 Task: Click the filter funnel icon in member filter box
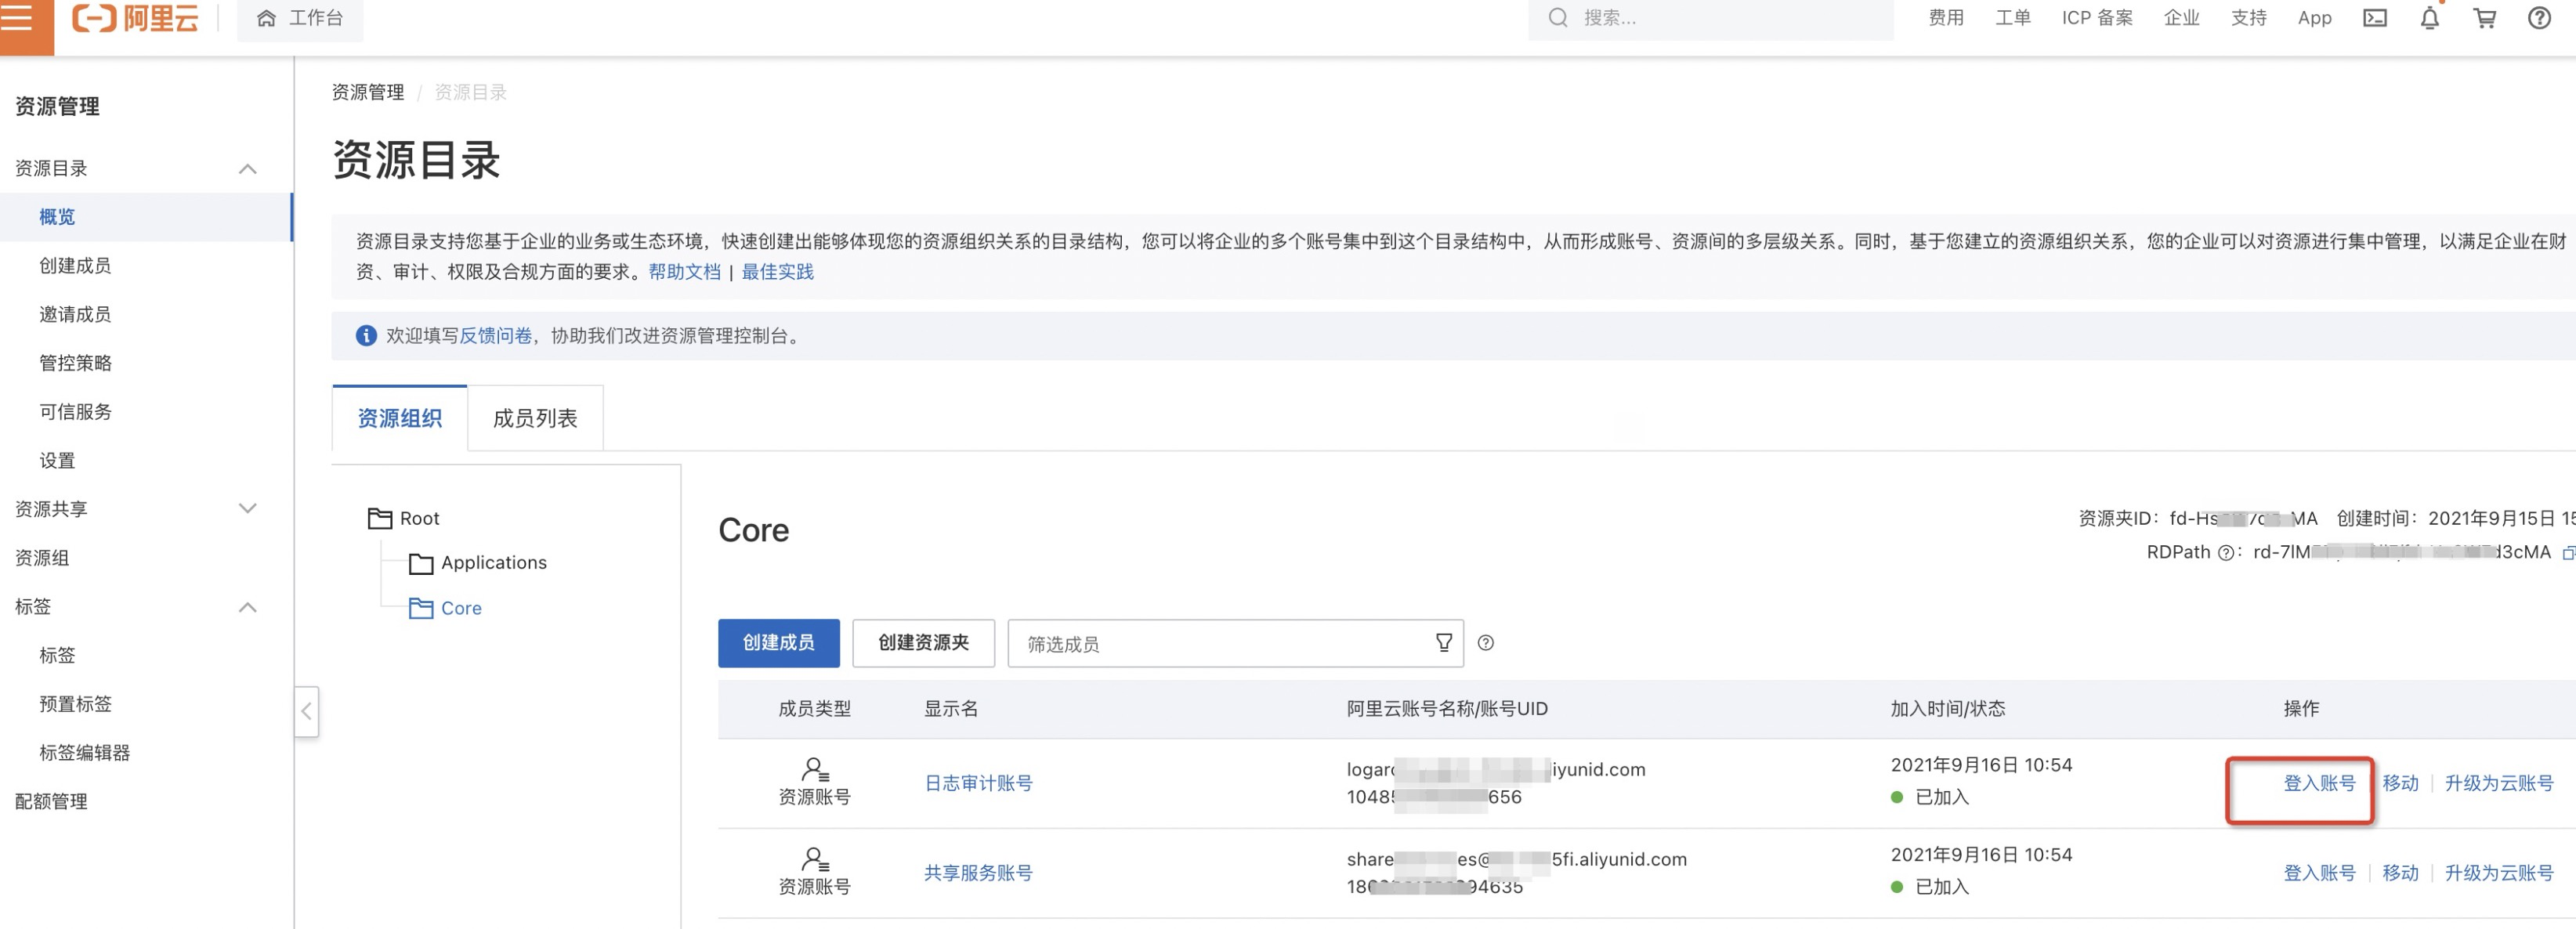pos(1443,643)
